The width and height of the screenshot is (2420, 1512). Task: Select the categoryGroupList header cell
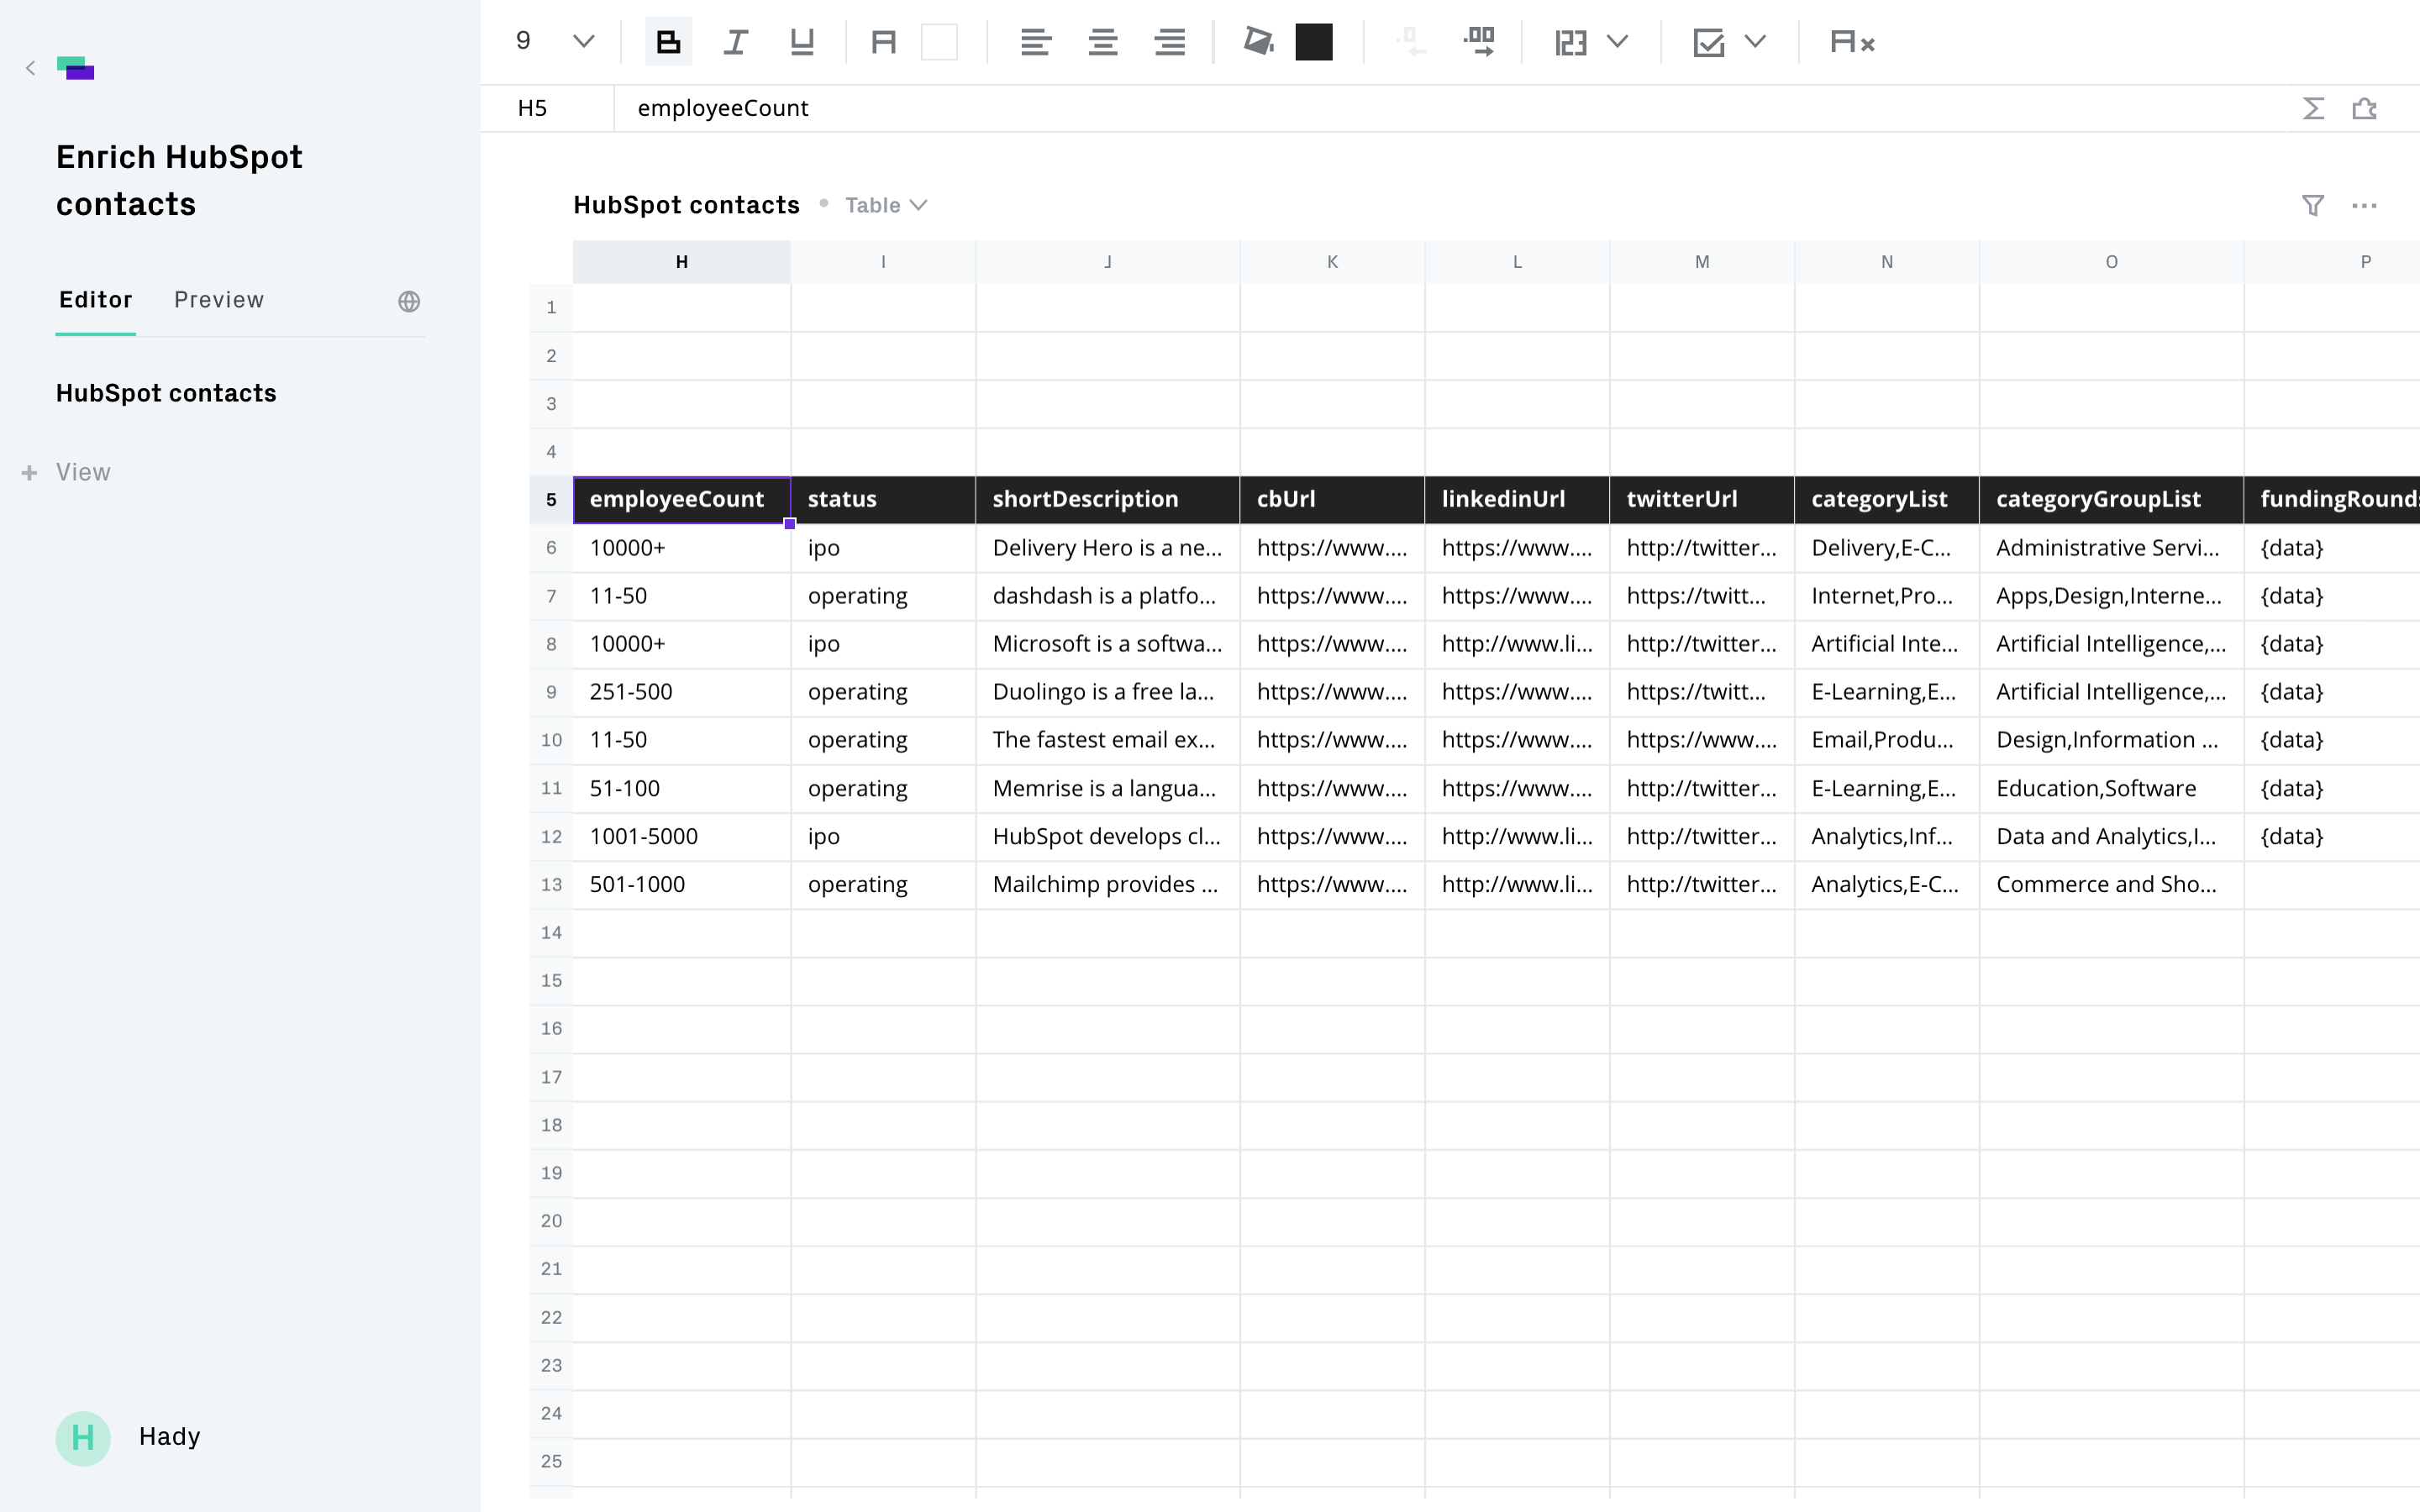pyautogui.click(x=2111, y=500)
